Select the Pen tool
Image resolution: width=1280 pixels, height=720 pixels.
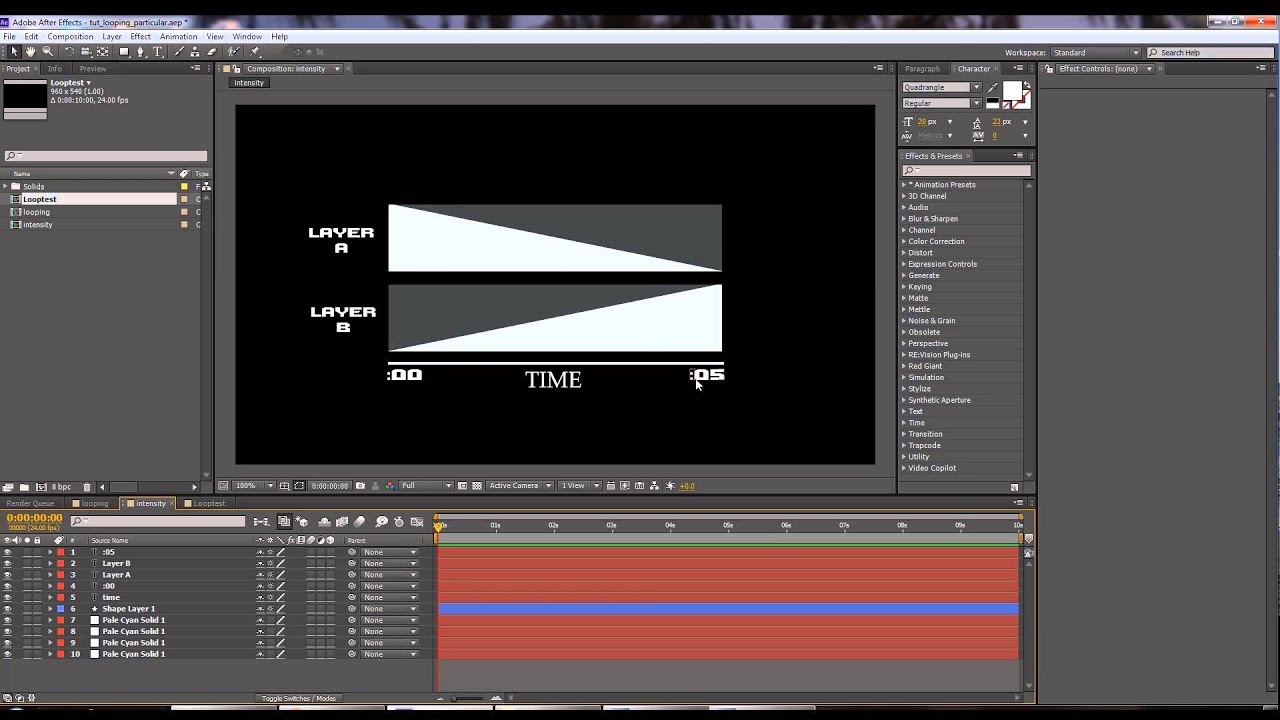point(141,52)
